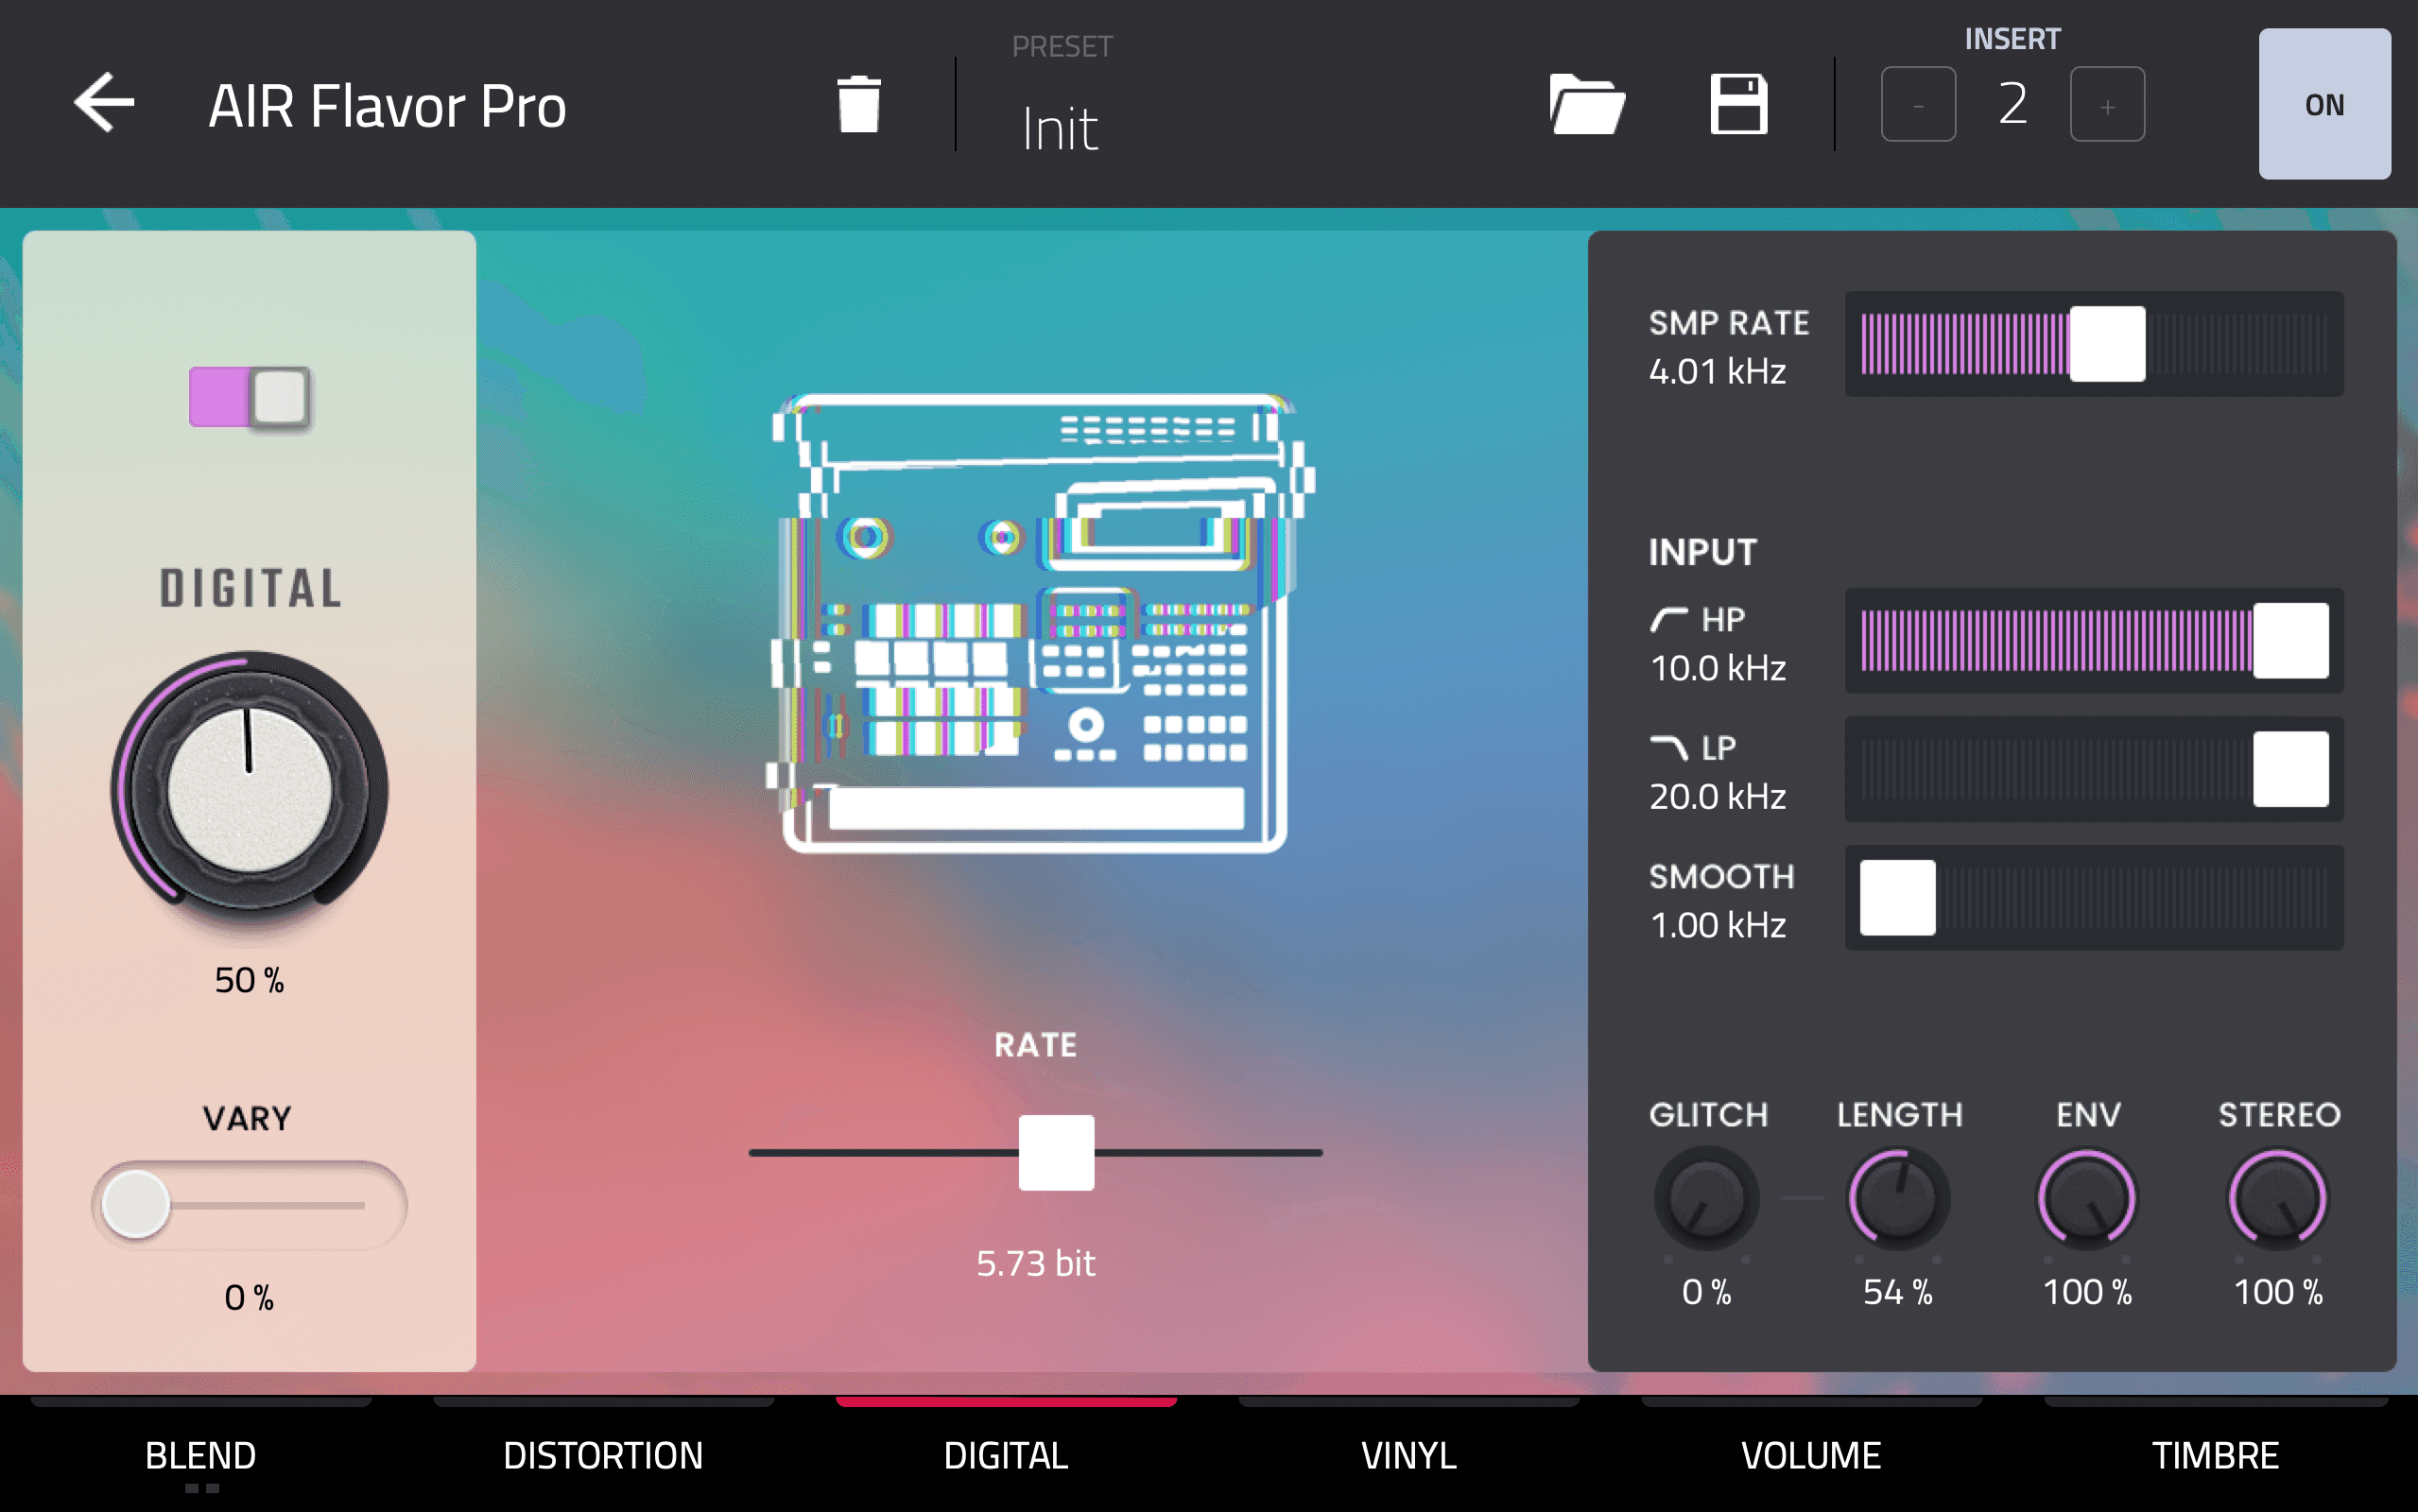Viewport: 2418px width, 1512px height.
Task: Open the Blend tab
Action: tap(200, 1454)
